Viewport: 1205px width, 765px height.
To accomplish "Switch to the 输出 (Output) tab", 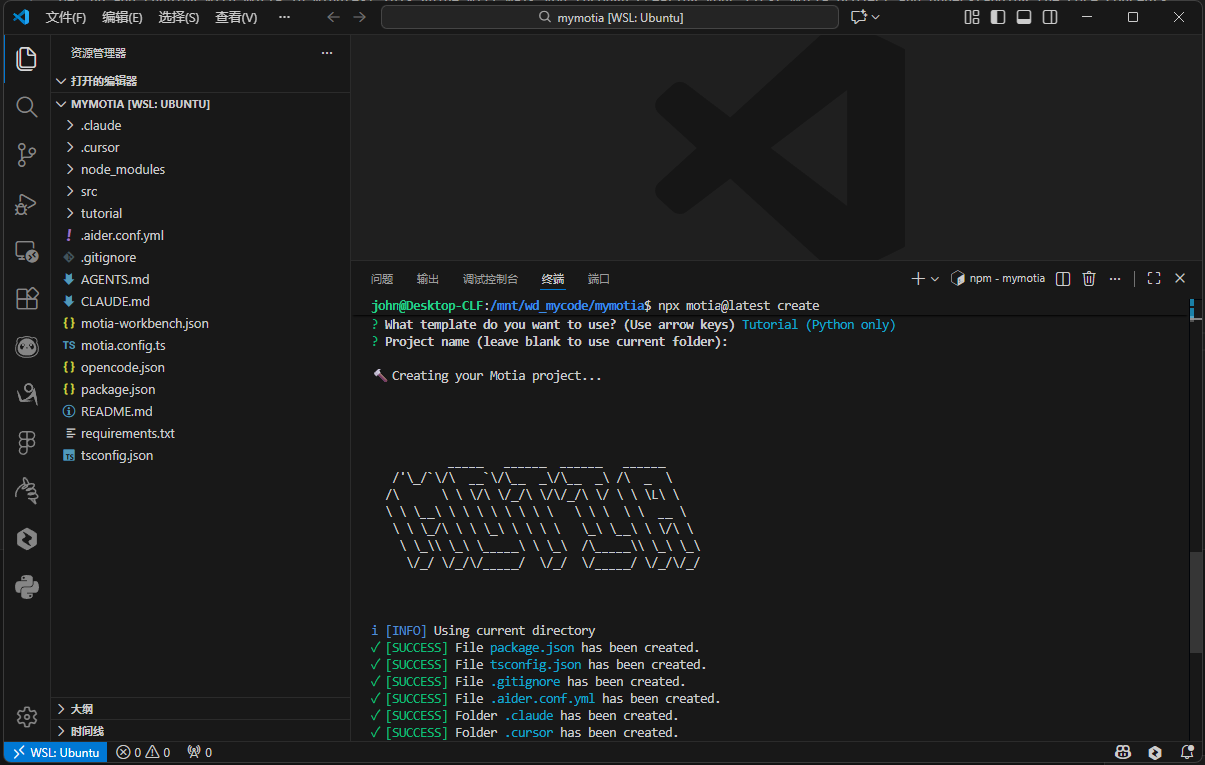I will point(428,279).
